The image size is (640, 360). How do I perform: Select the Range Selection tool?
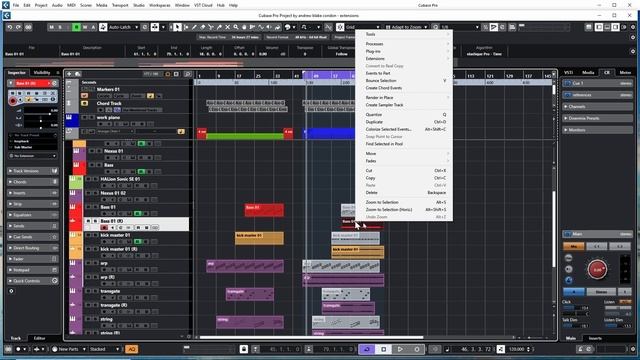[186, 27]
